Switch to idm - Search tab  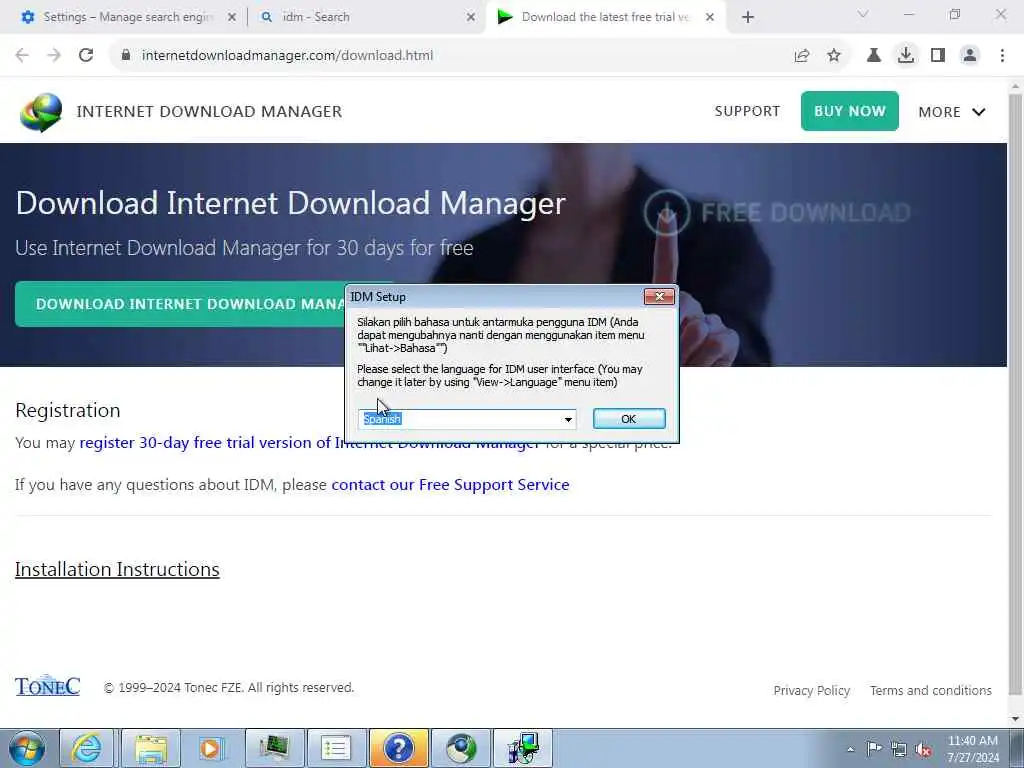coord(368,17)
